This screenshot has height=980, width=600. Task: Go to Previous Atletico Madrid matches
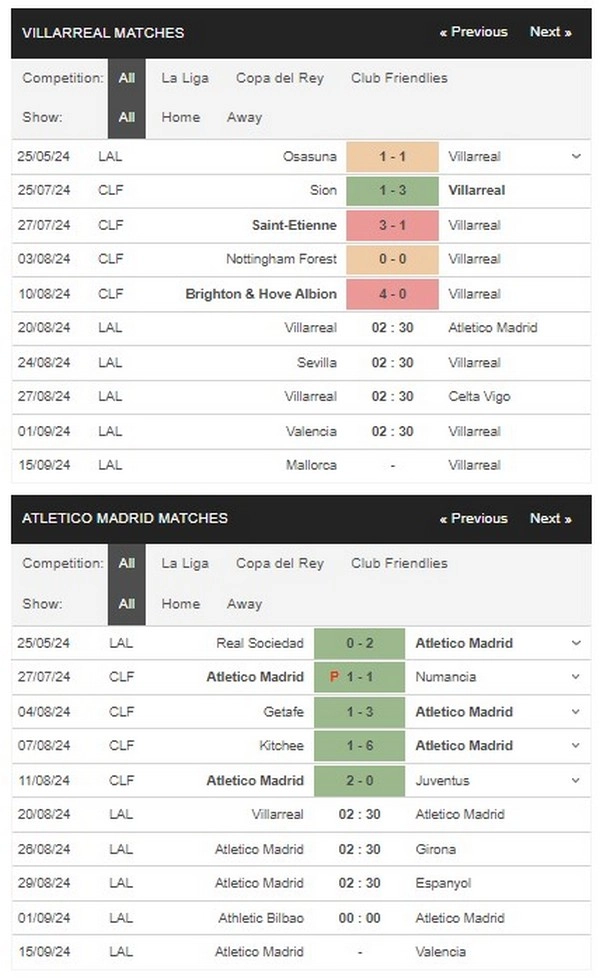[x=474, y=518]
